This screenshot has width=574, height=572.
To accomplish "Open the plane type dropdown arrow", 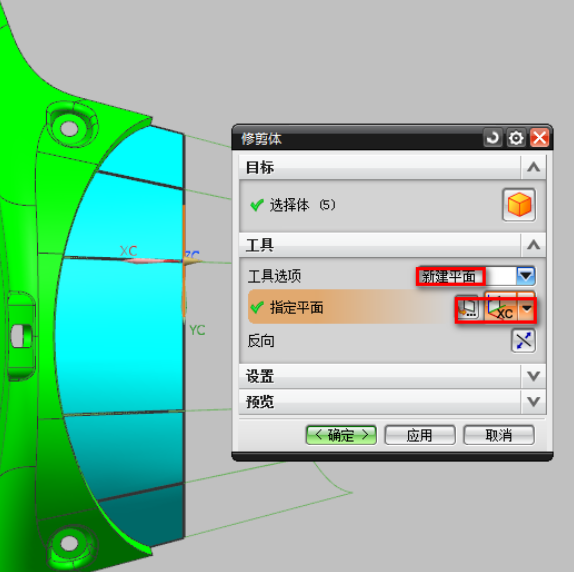I will 526,307.
